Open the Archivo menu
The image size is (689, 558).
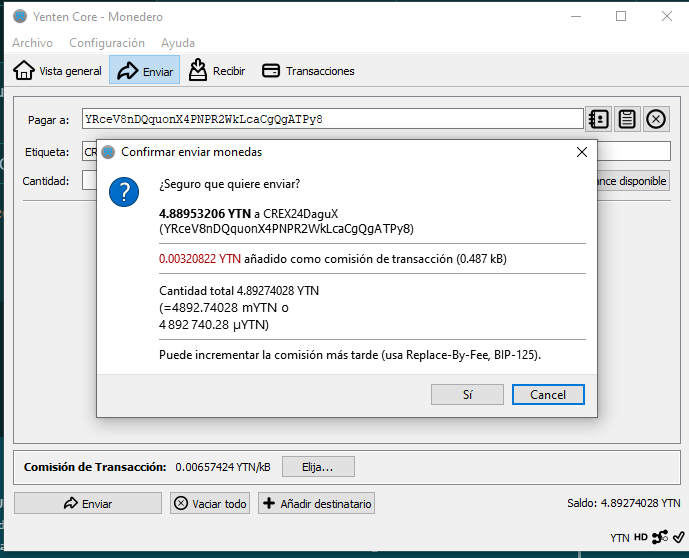click(32, 43)
